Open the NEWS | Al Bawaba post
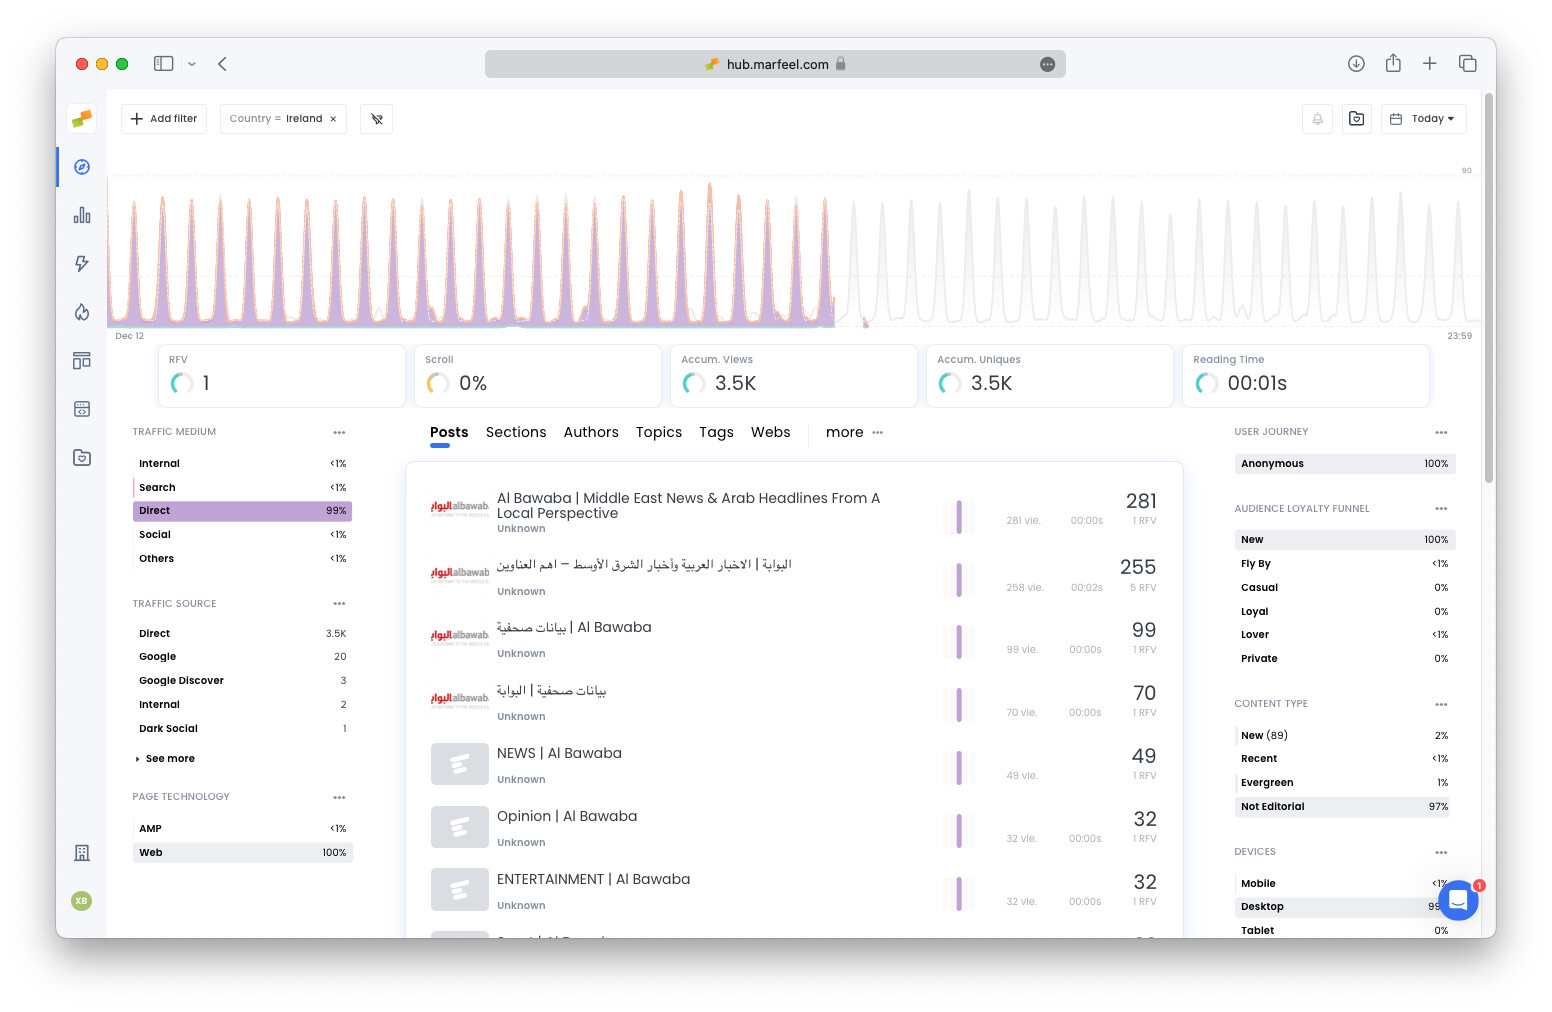The height and width of the screenshot is (1012, 1552). pyautogui.click(x=559, y=754)
